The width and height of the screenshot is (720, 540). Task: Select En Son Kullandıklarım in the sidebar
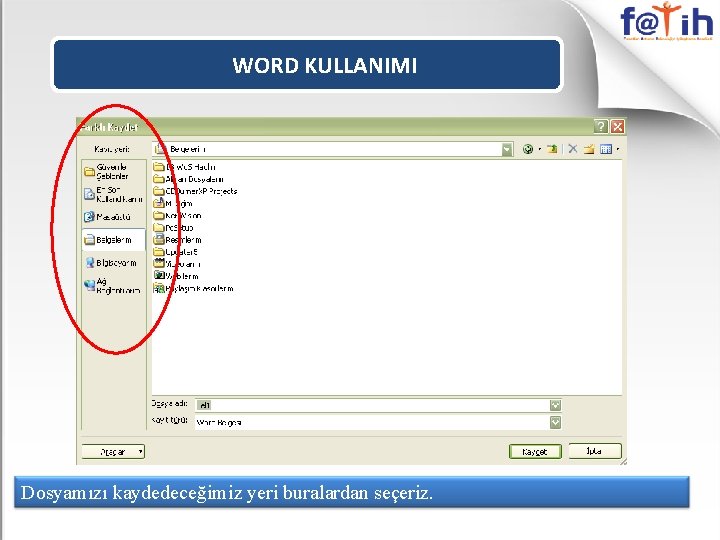point(113,194)
